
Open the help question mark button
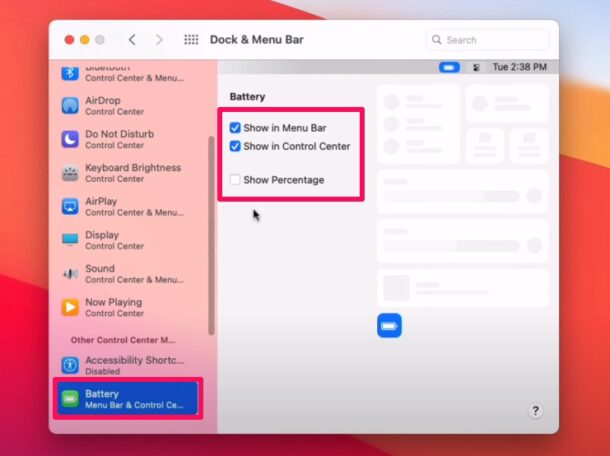click(535, 410)
